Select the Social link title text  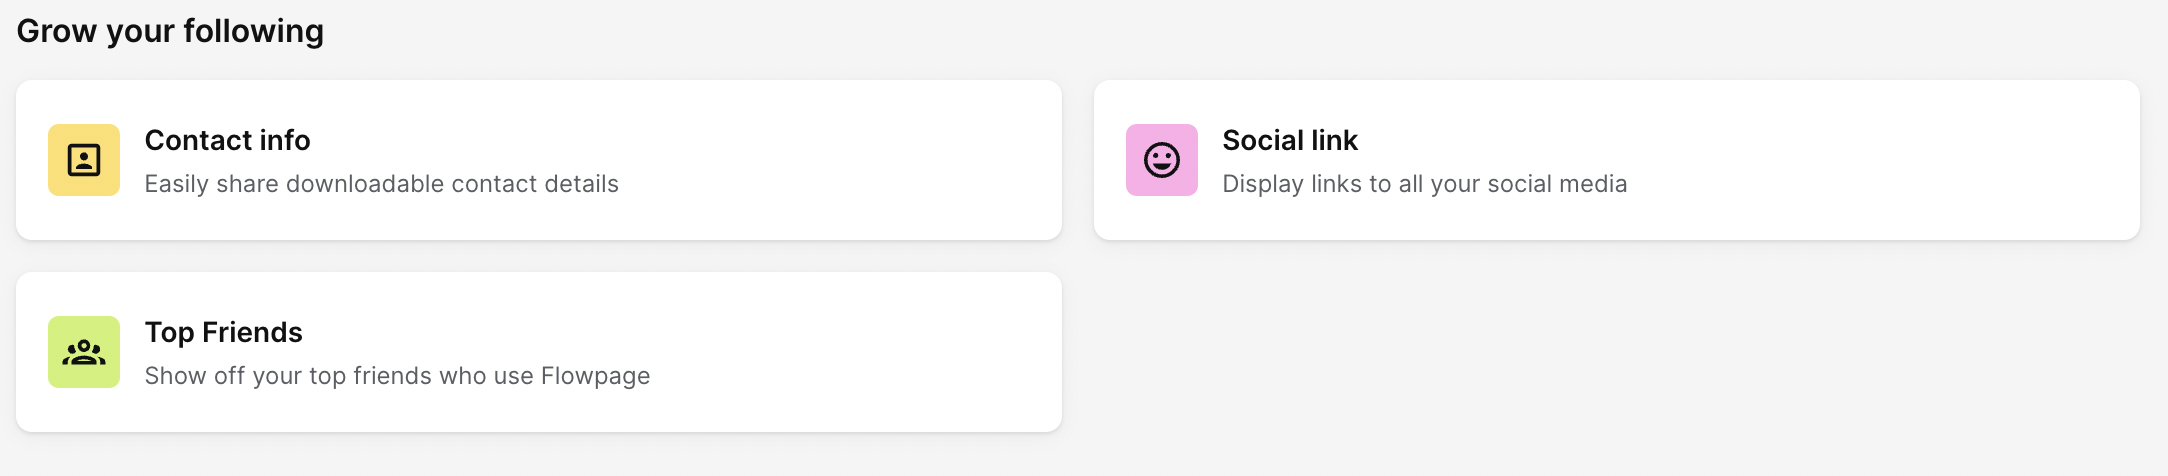pos(1290,140)
